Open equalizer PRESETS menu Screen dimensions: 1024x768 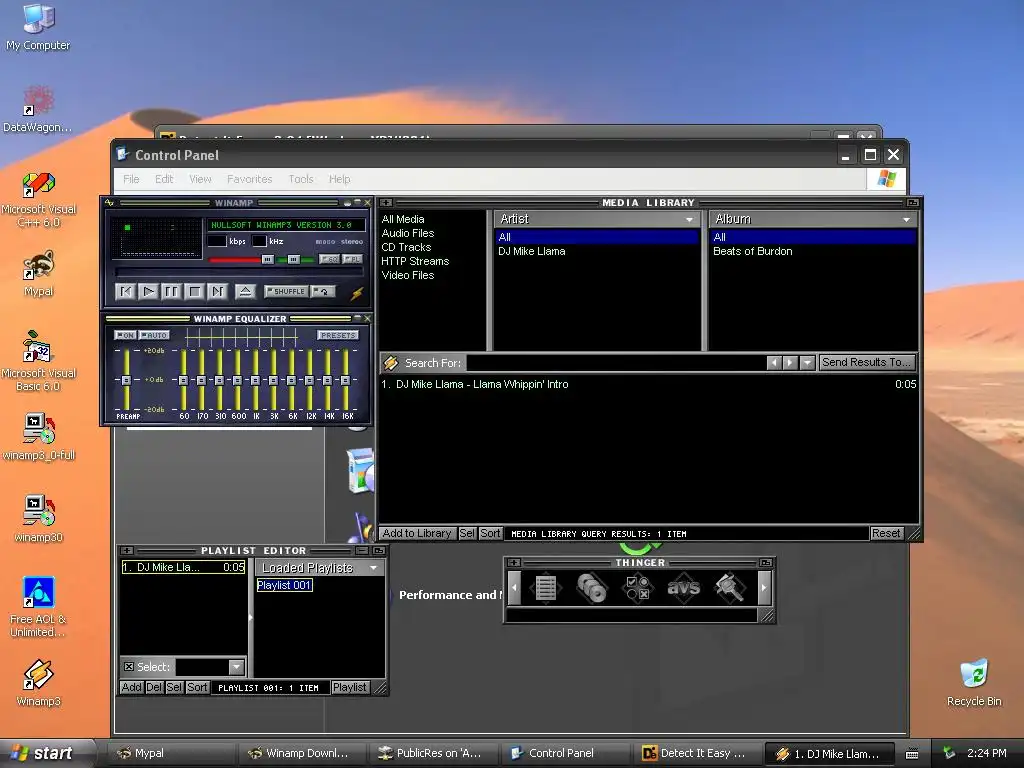[x=338, y=335]
